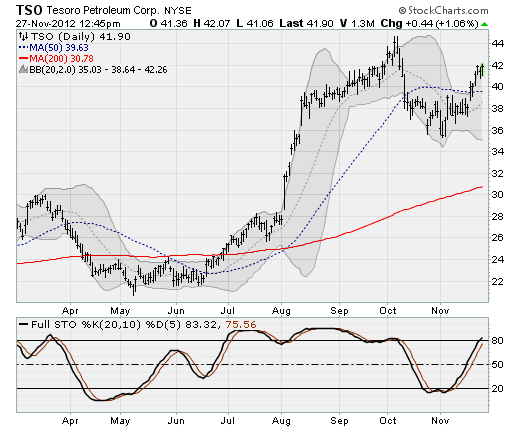The width and height of the screenshot is (520, 429).
Task: Click the Aug label under the price chart
Action: [x=281, y=311]
